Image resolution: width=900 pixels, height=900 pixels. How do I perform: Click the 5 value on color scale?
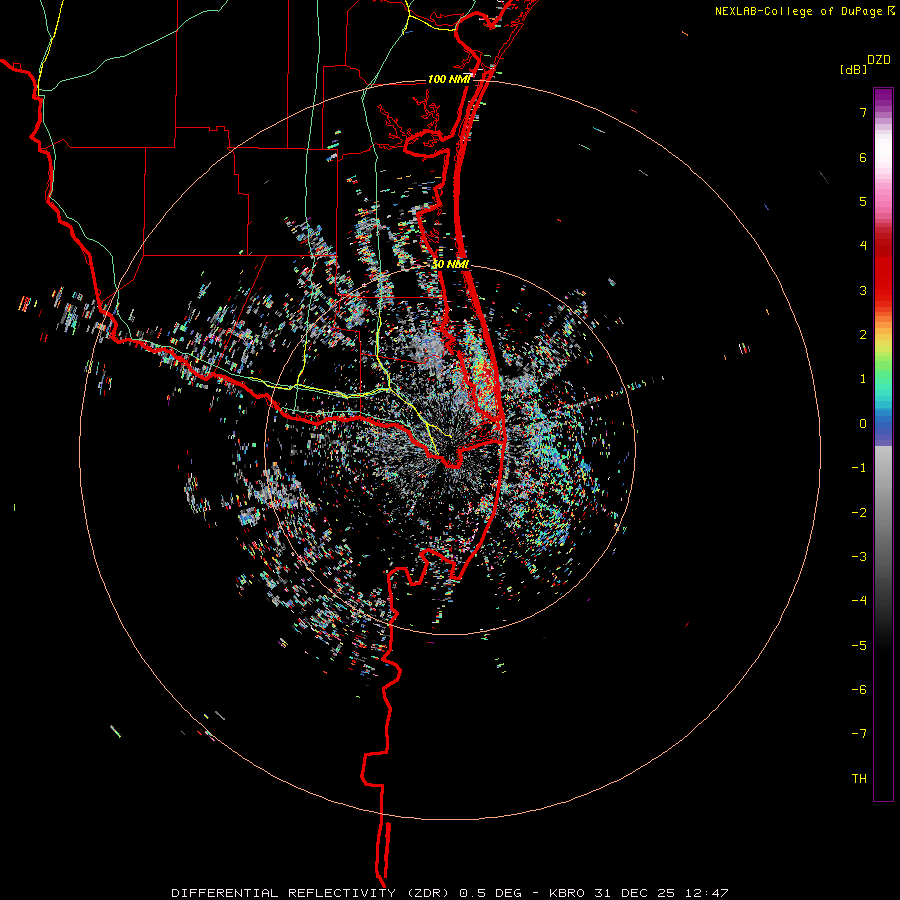(x=863, y=201)
